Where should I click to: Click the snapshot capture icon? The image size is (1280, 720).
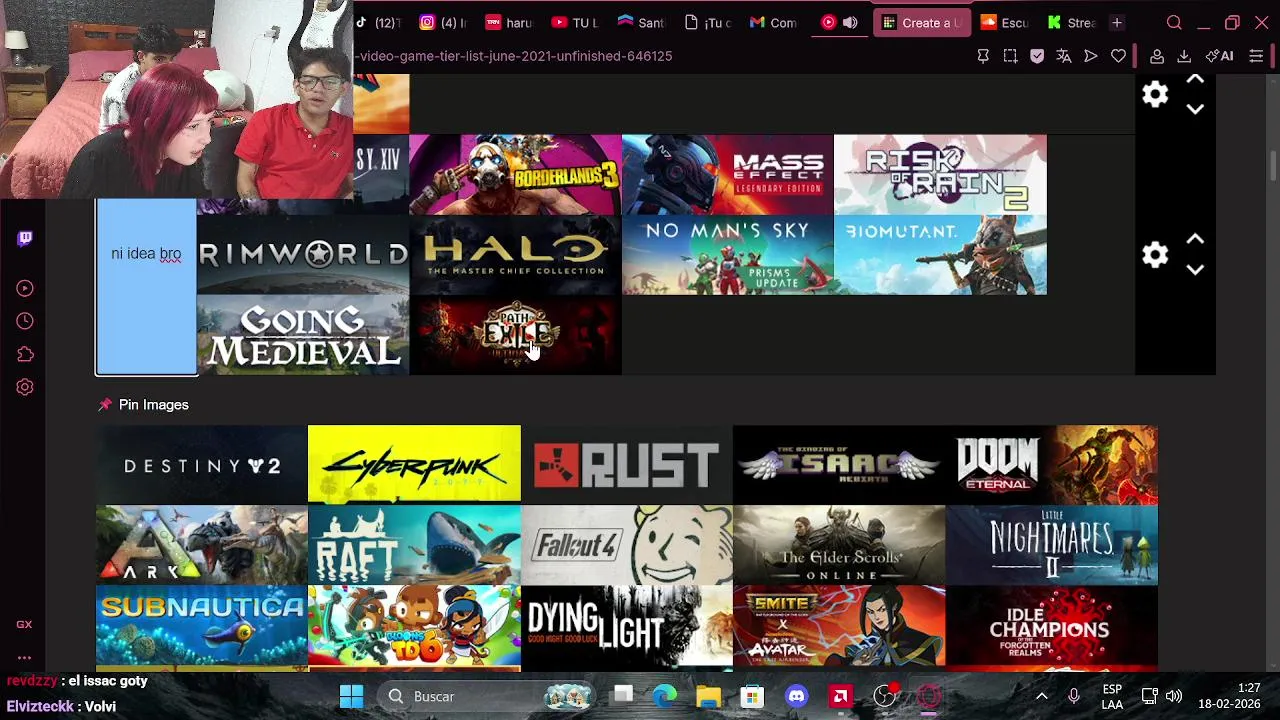pyautogui.click(x=1010, y=56)
